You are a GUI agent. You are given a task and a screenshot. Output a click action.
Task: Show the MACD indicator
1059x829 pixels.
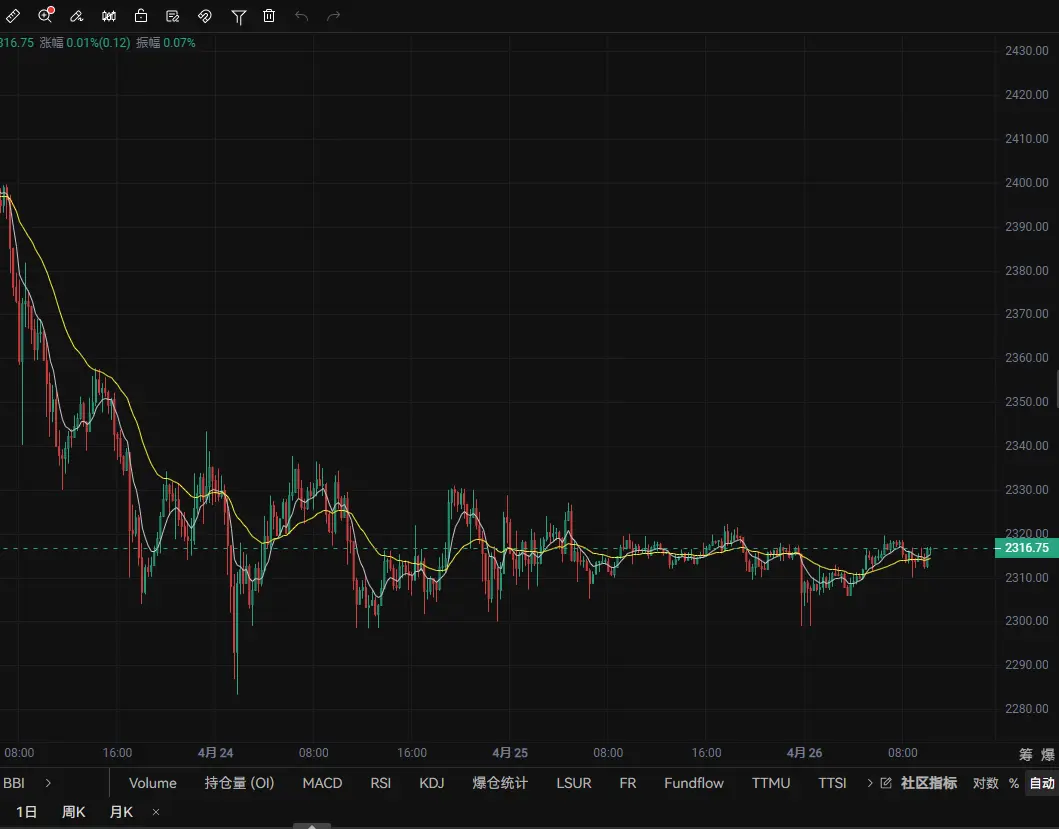[322, 783]
